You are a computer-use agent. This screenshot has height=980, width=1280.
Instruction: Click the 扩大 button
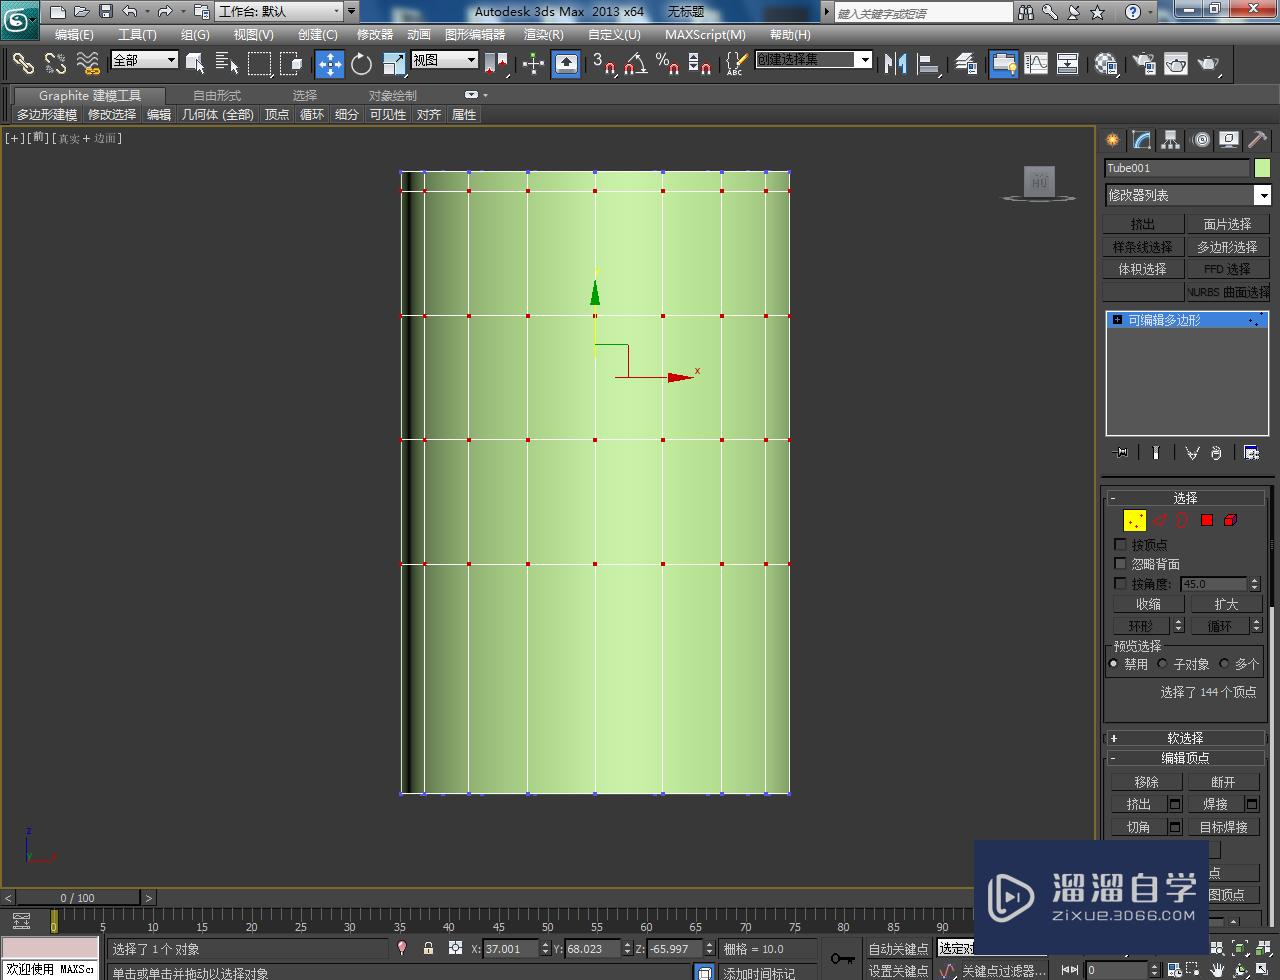[x=1226, y=604]
